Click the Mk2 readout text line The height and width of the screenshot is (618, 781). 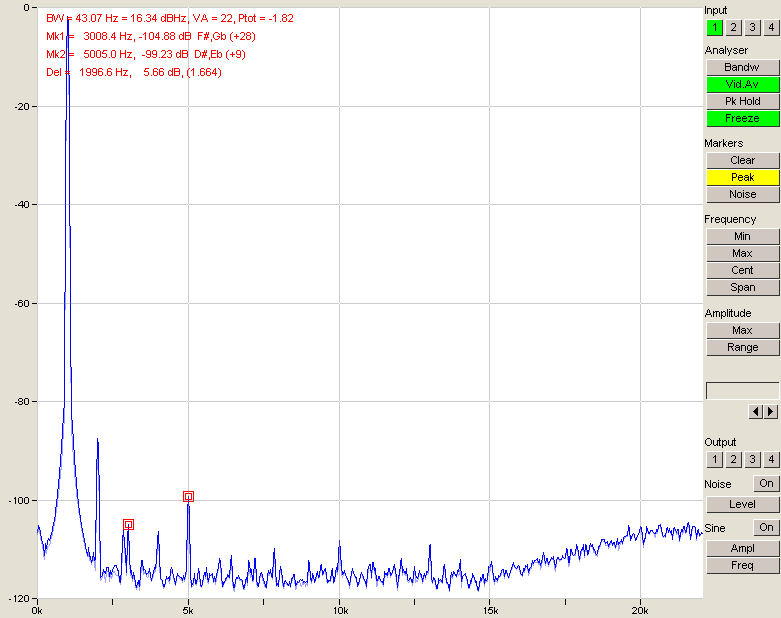click(146, 54)
